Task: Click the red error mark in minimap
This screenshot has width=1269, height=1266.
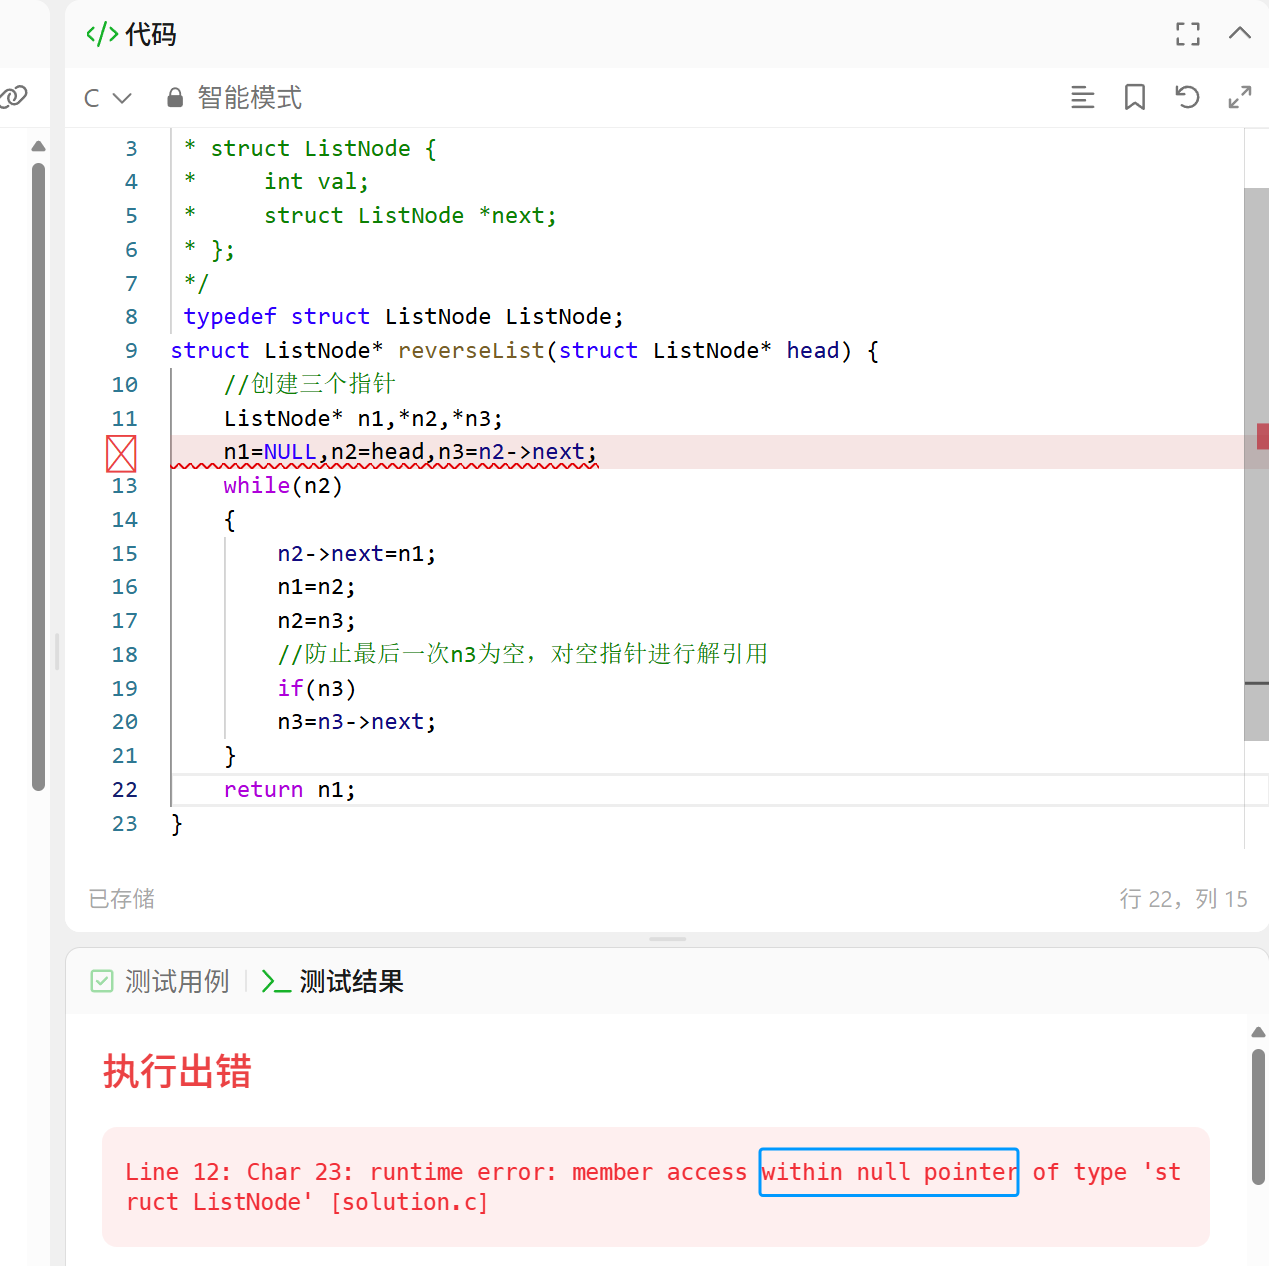Action: click(x=1263, y=436)
